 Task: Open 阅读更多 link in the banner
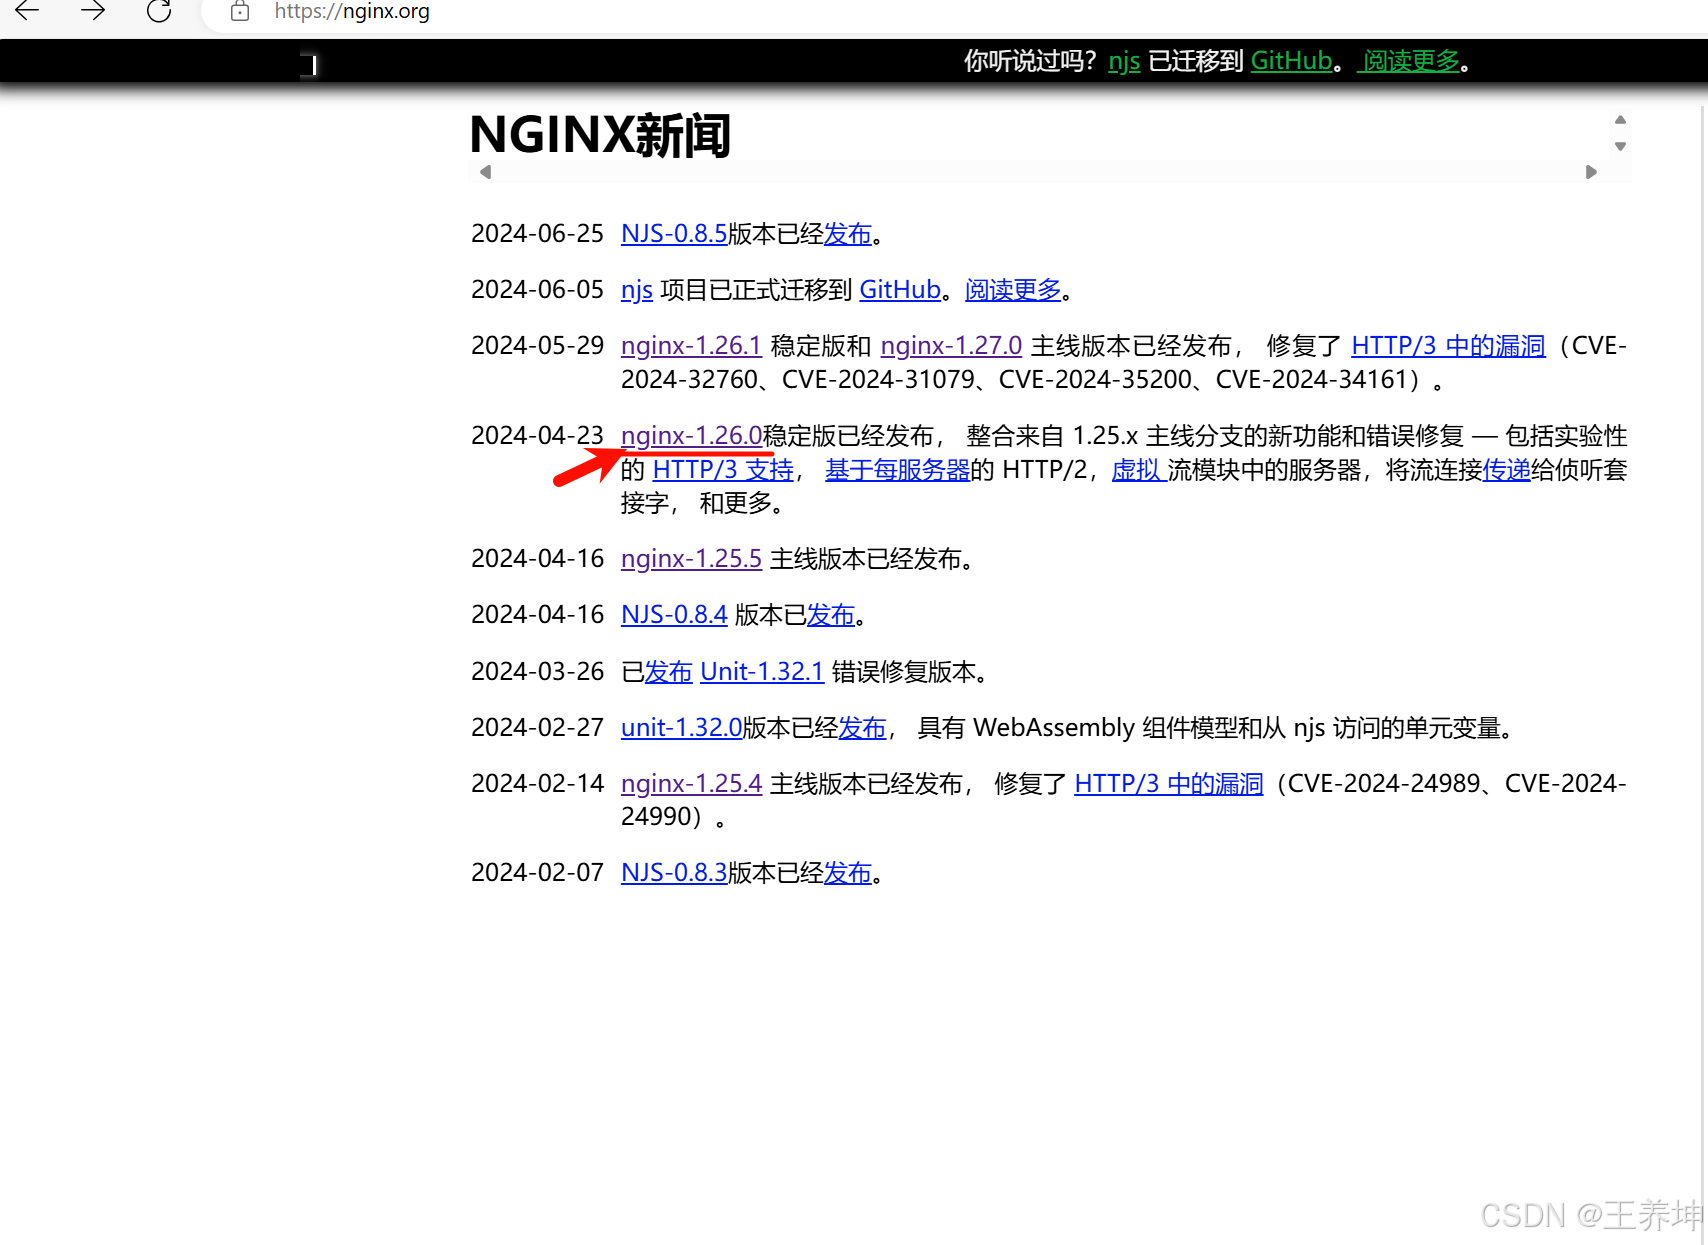coord(1411,61)
